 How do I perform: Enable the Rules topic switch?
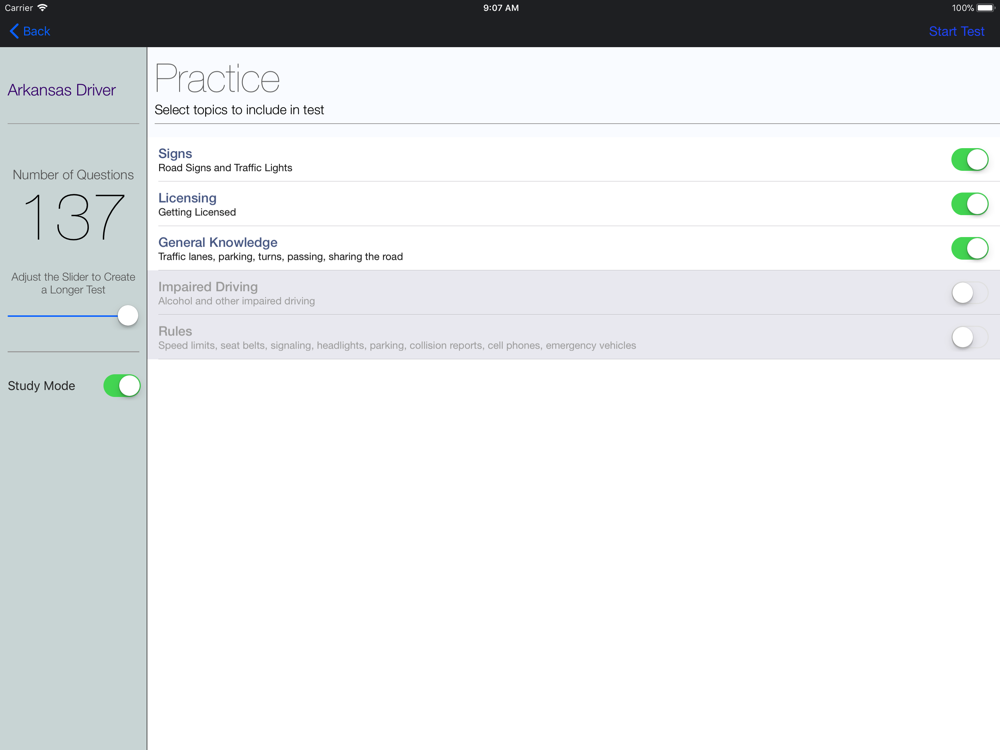click(x=969, y=337)
